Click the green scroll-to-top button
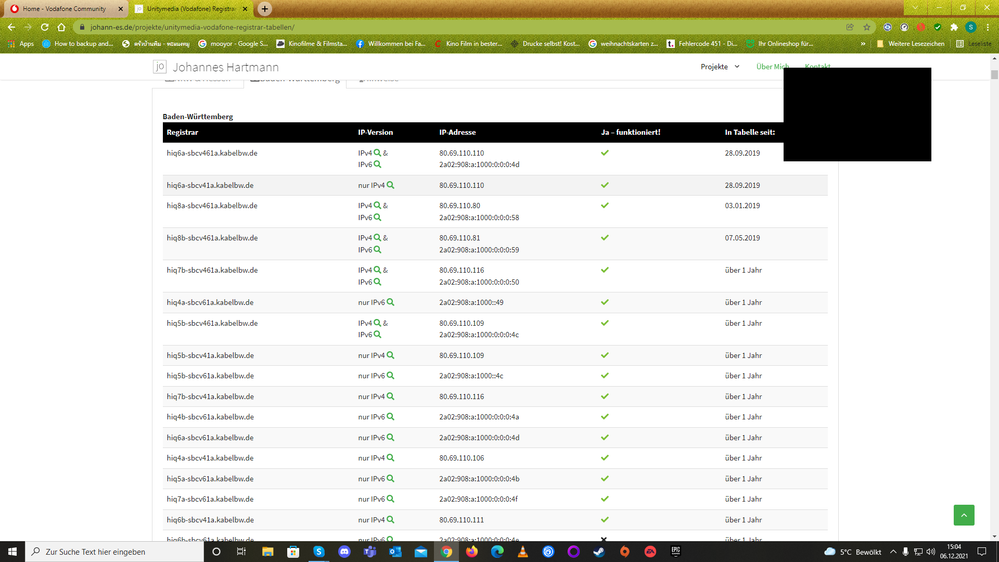 (x=964, y=515)
